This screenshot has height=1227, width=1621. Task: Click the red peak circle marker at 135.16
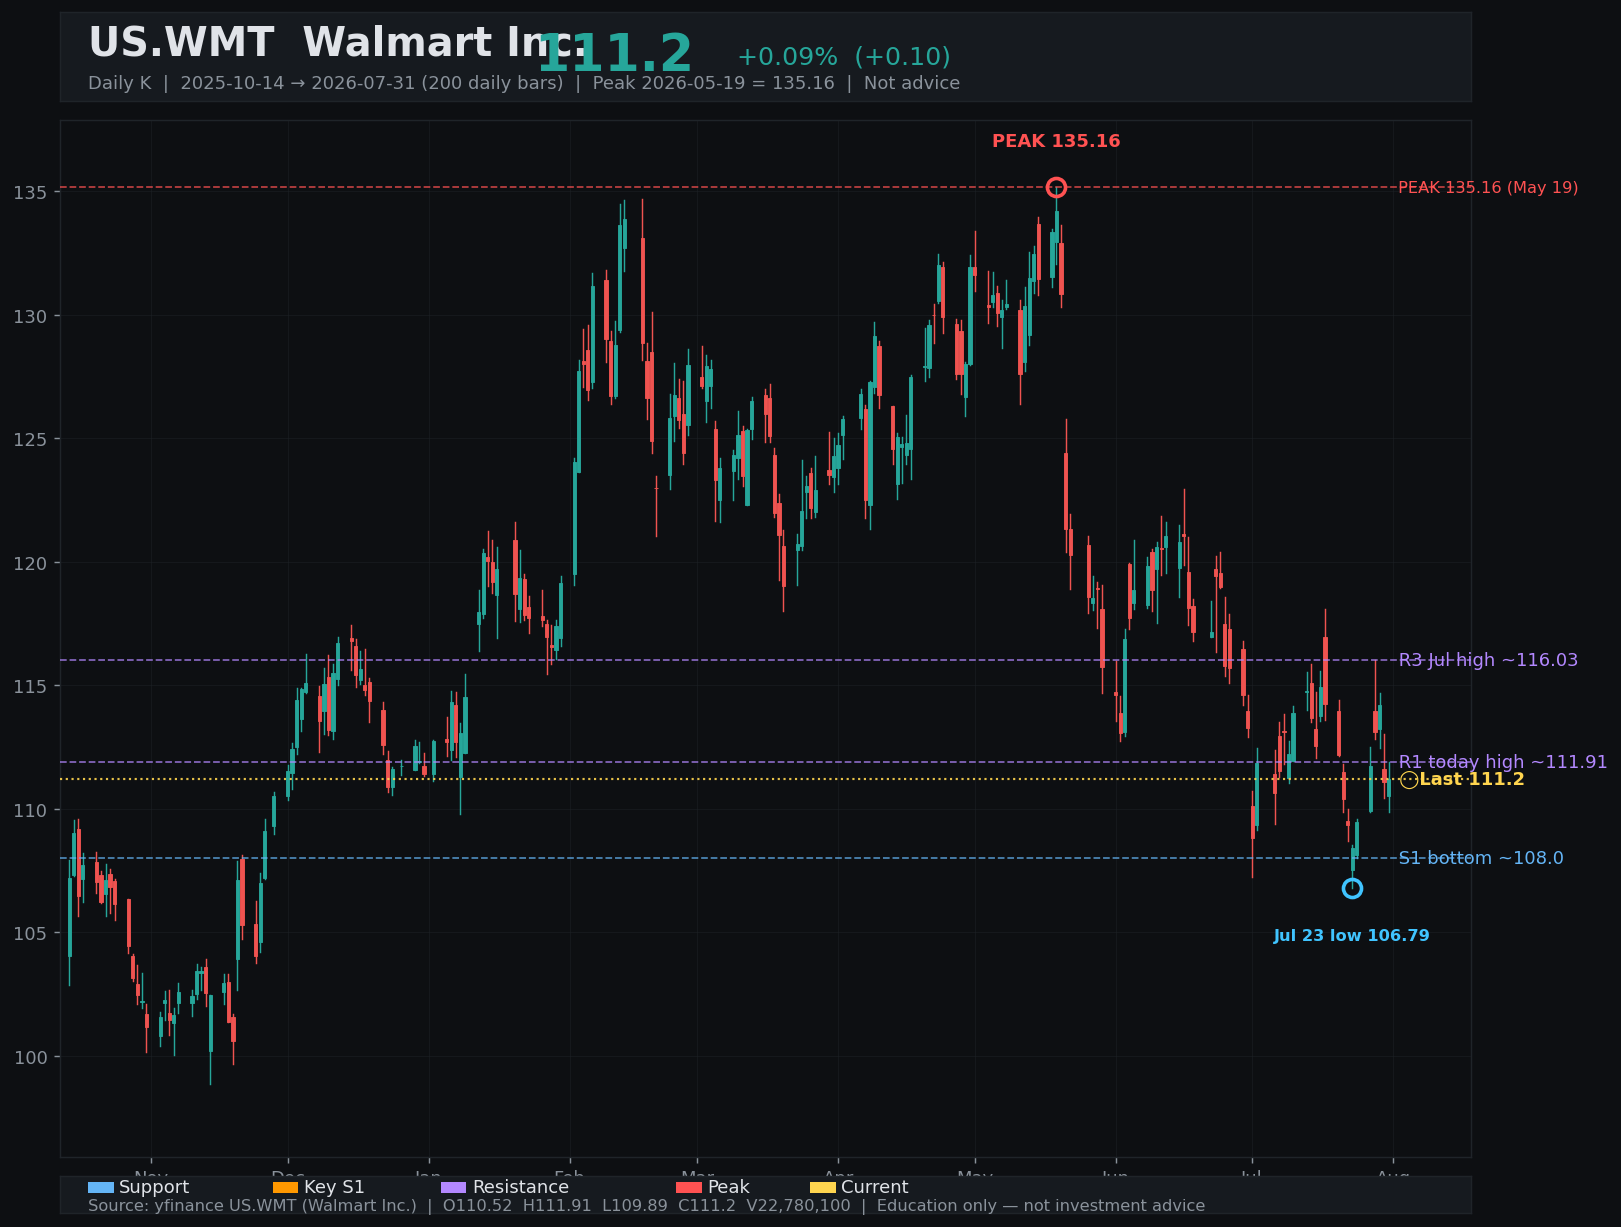coord(1056,187)
